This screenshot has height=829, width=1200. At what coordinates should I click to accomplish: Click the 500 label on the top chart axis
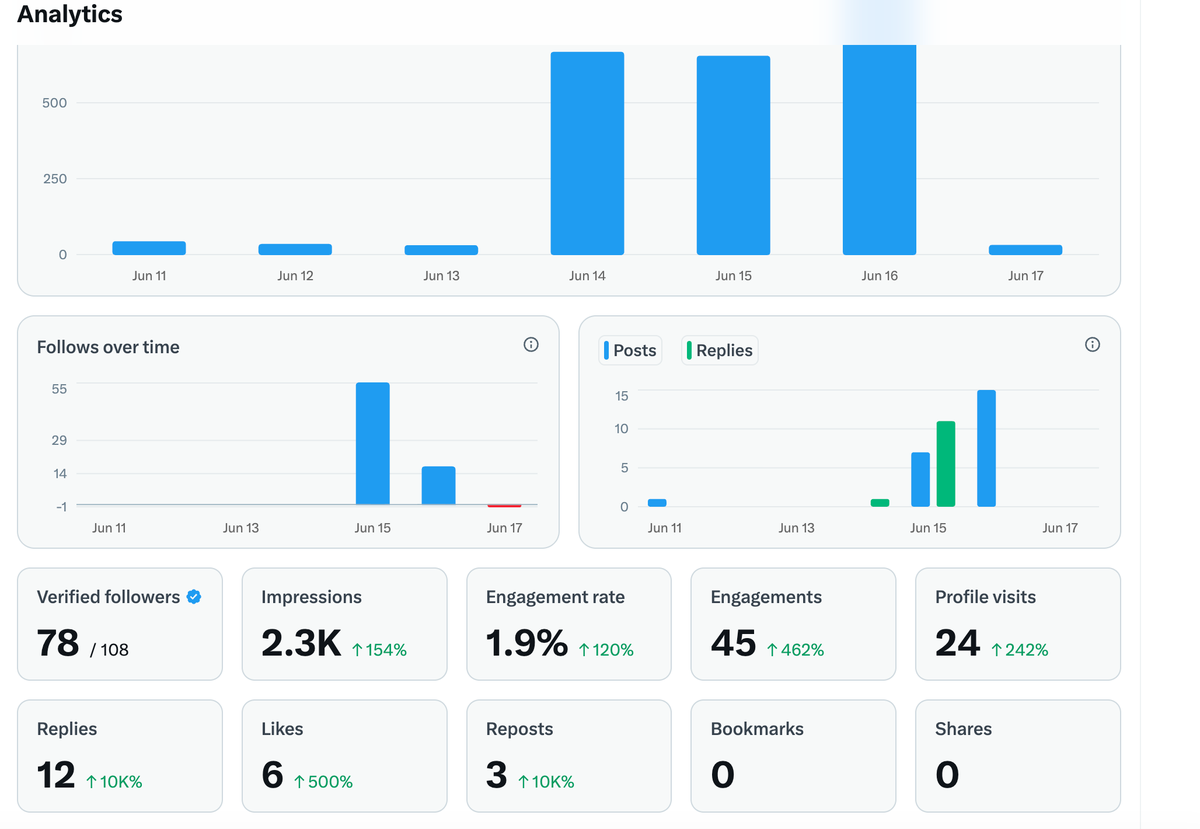[x=55, y=103]
